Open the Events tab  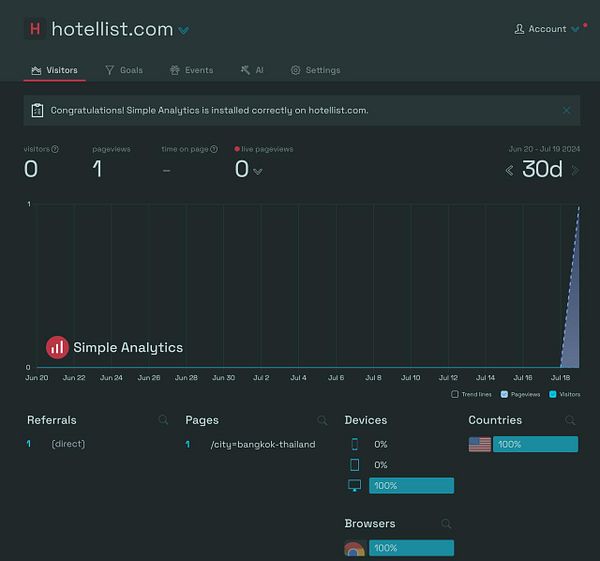pyautogui.click(x=191, y=70)
